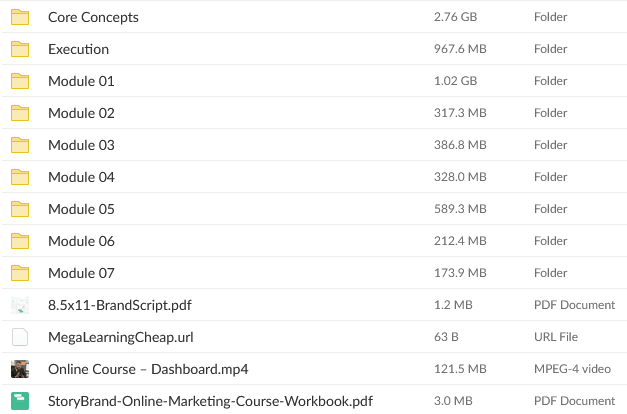Screen dimensions: 627x414
Task: Open the Module 05 folder name
Action: coord(81,209)
